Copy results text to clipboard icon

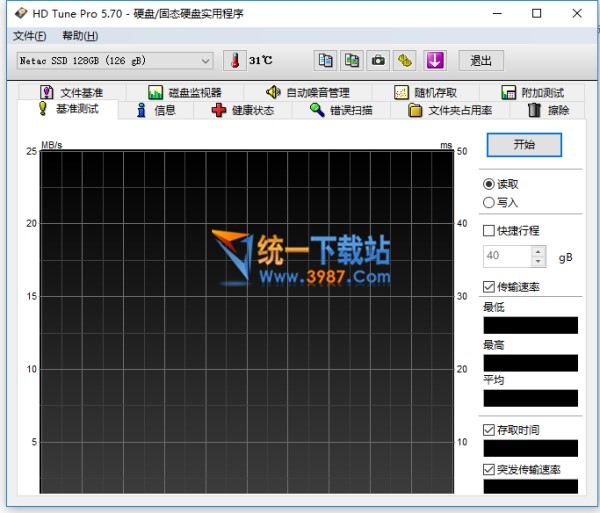[325, 60]
